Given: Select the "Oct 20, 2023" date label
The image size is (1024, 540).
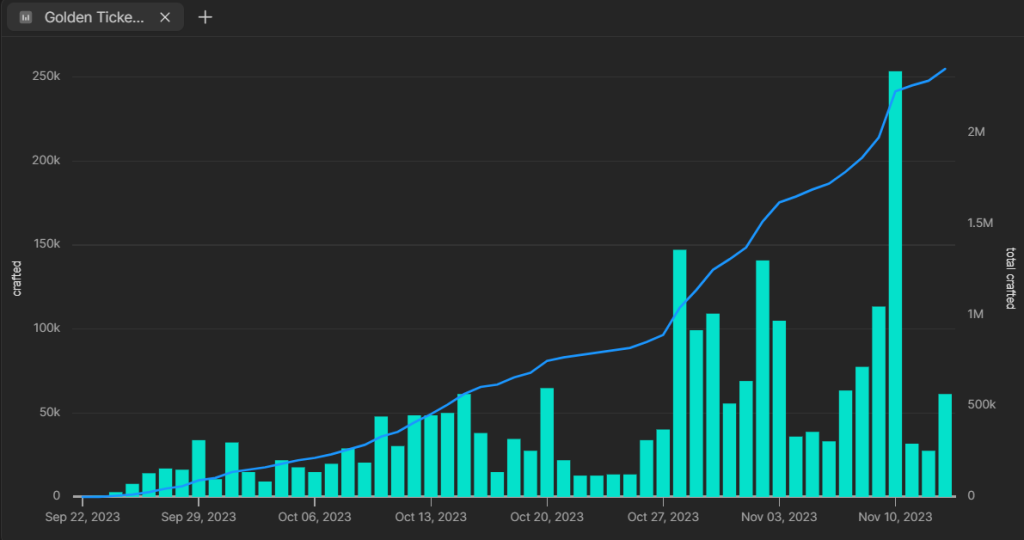Looking at the screenshot, I should pyautogui.click(x=546, y=517).
